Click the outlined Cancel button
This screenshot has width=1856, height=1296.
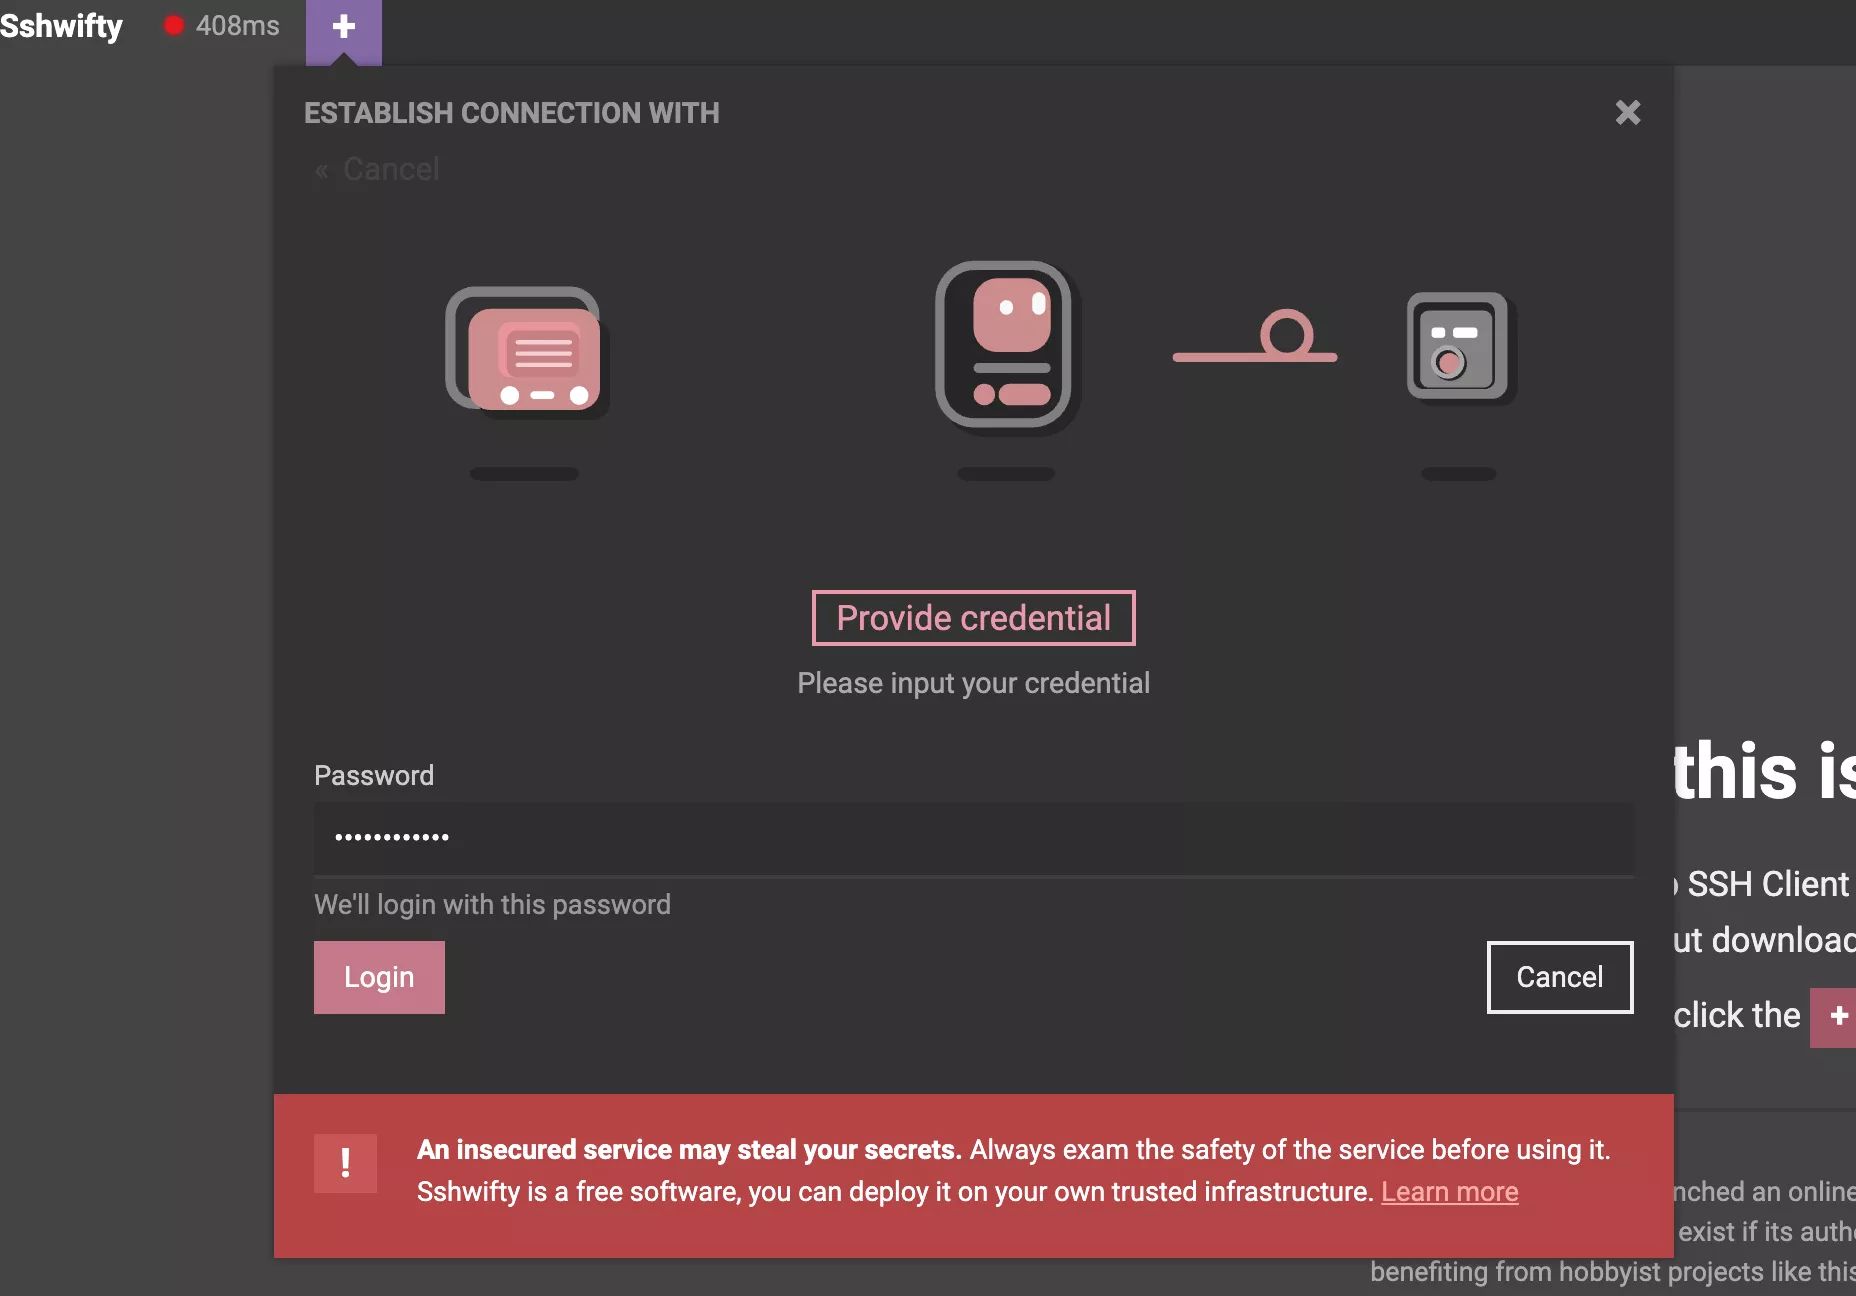[x=1559, y=977]
